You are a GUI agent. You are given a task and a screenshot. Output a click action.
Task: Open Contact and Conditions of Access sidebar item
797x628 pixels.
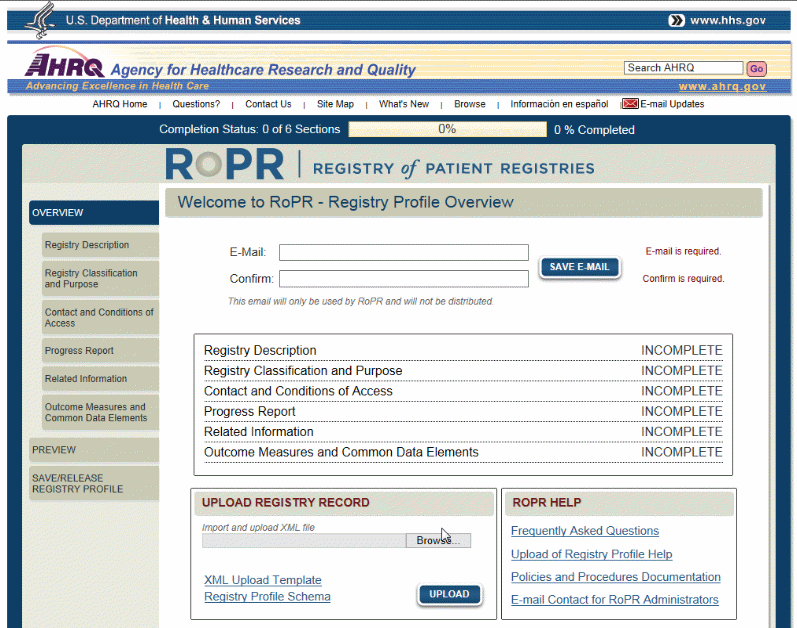(x=100, y=318)
